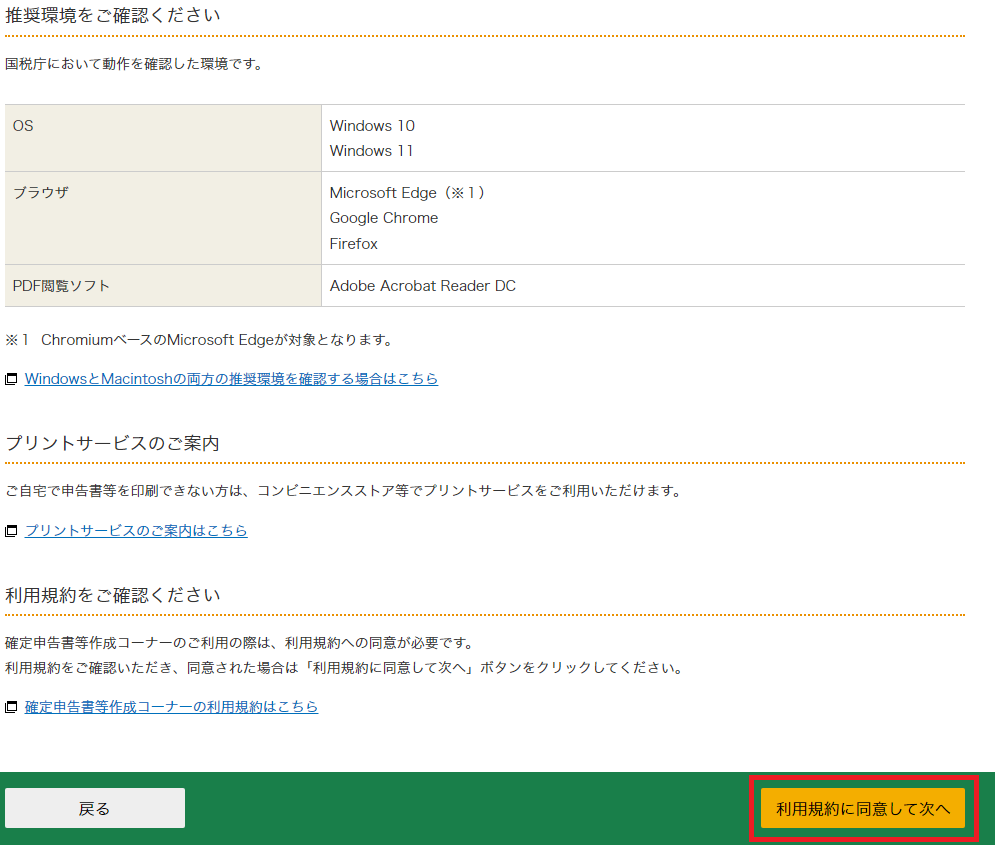Click the 推奨環境をご確認ください heading

coord(113,16)
